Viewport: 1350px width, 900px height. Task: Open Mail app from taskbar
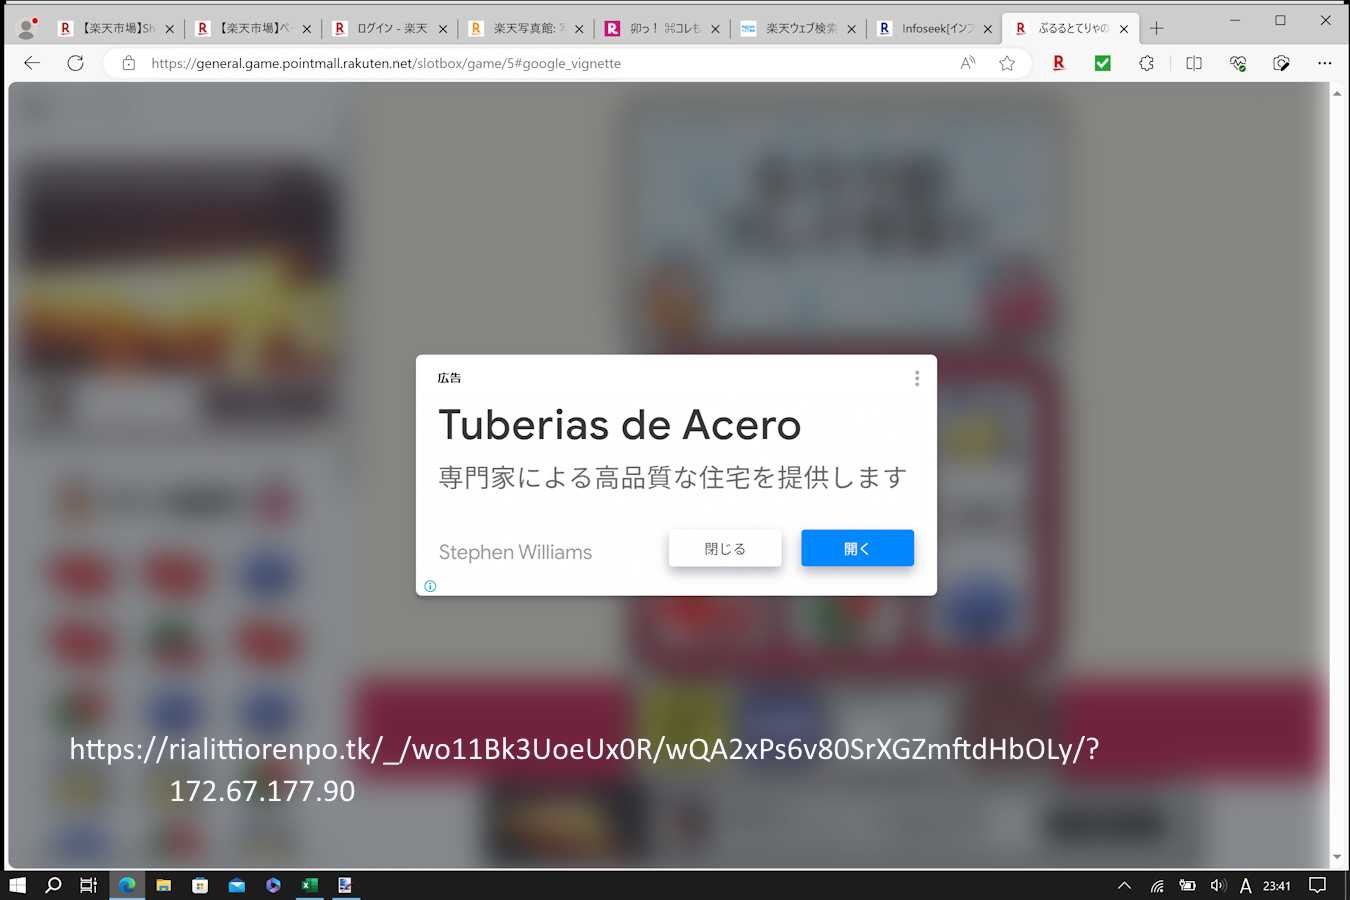click(x=236, y=885)
